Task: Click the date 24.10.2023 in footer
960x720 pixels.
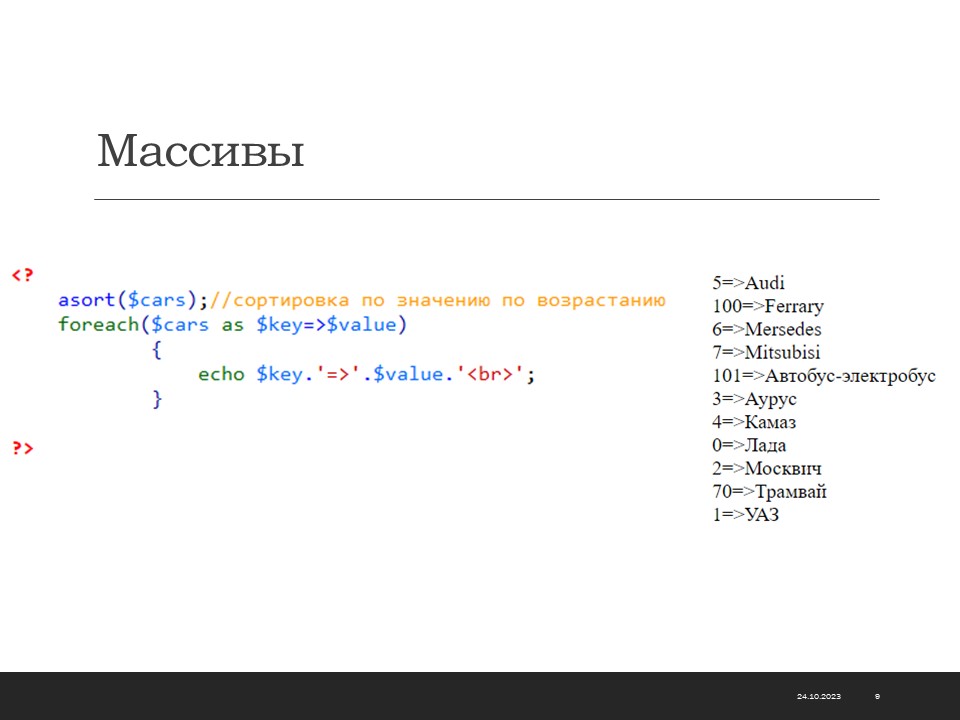Action: [x=818, y=696]
